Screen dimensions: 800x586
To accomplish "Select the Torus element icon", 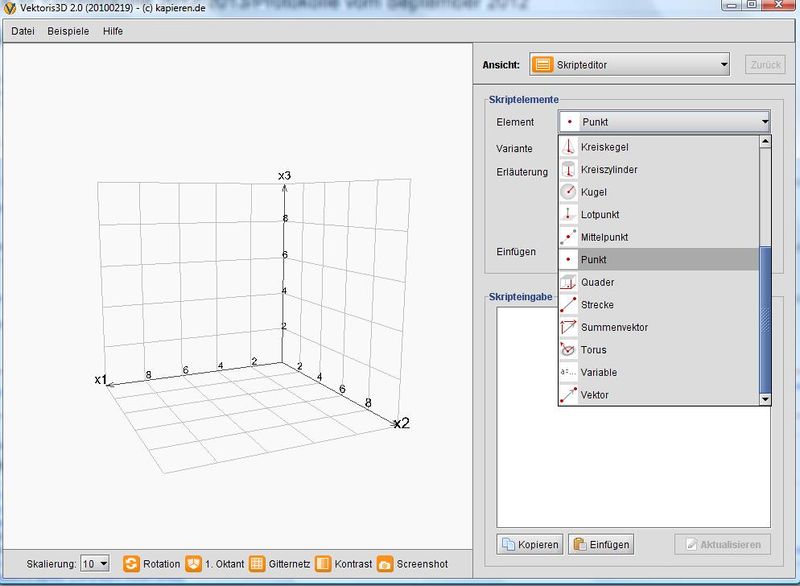I will point(568,350).
